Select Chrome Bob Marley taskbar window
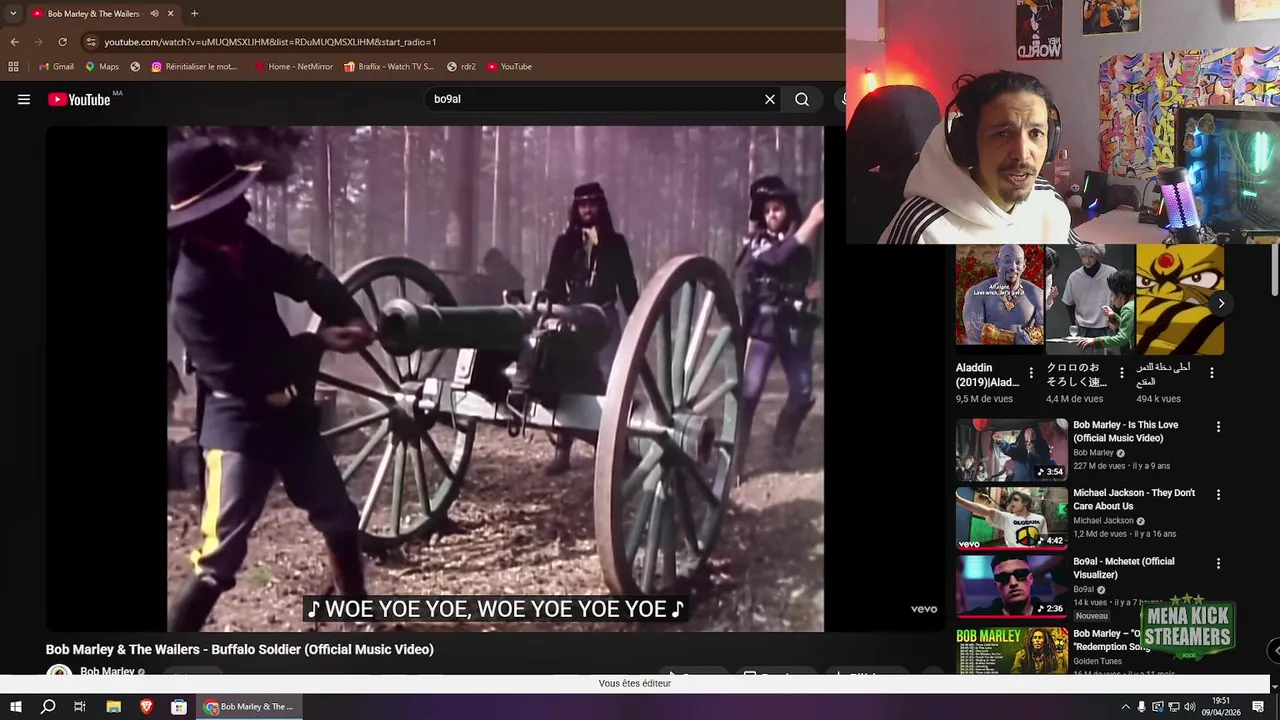Screen dimensions: 1280x720 248,706
